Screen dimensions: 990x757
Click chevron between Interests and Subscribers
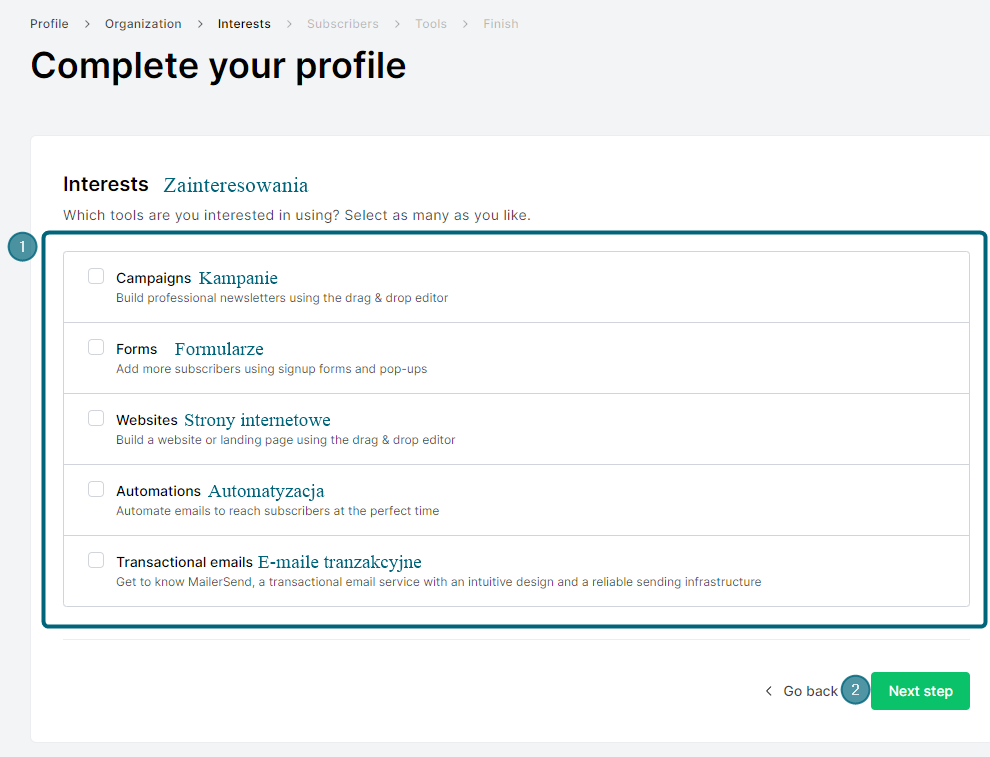tap(289, 24)
